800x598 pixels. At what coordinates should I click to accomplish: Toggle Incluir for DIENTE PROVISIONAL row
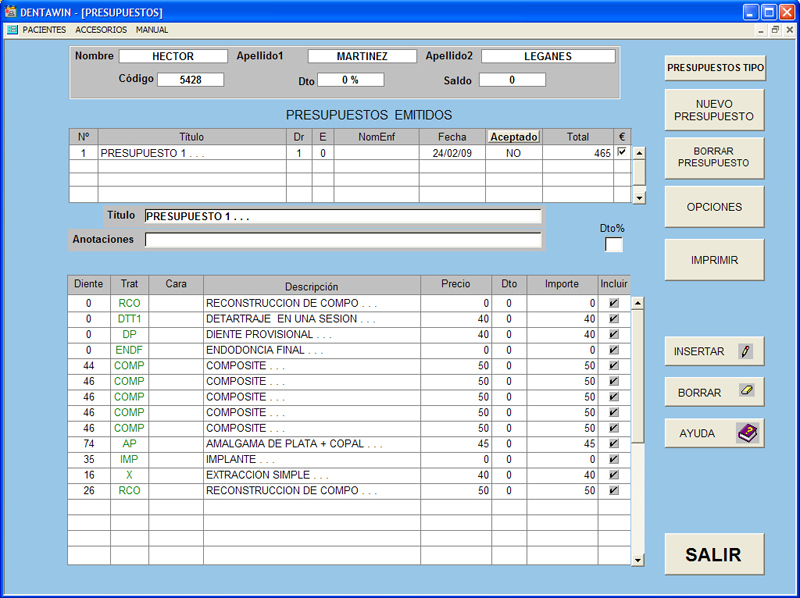coord(614,334)
